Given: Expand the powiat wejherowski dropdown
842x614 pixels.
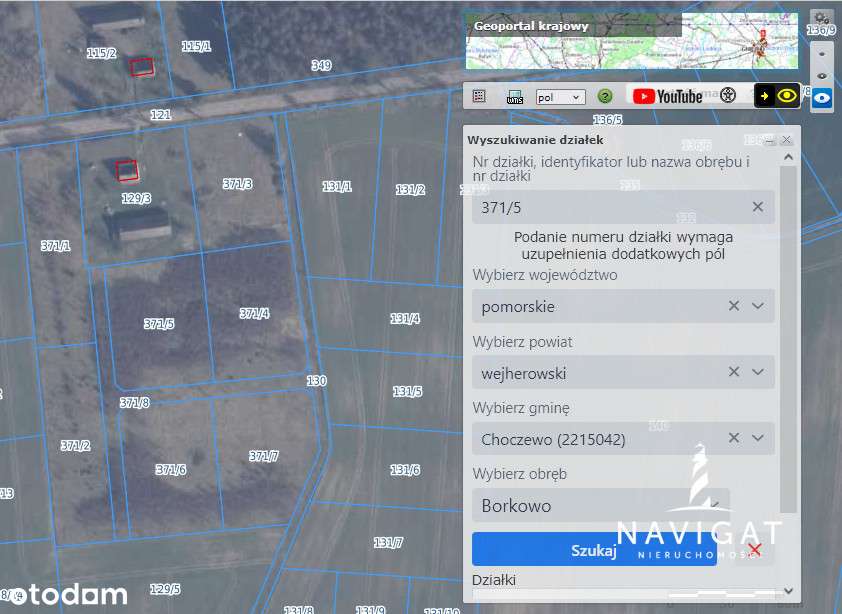Looking at the screenshot, I should 758,372.
